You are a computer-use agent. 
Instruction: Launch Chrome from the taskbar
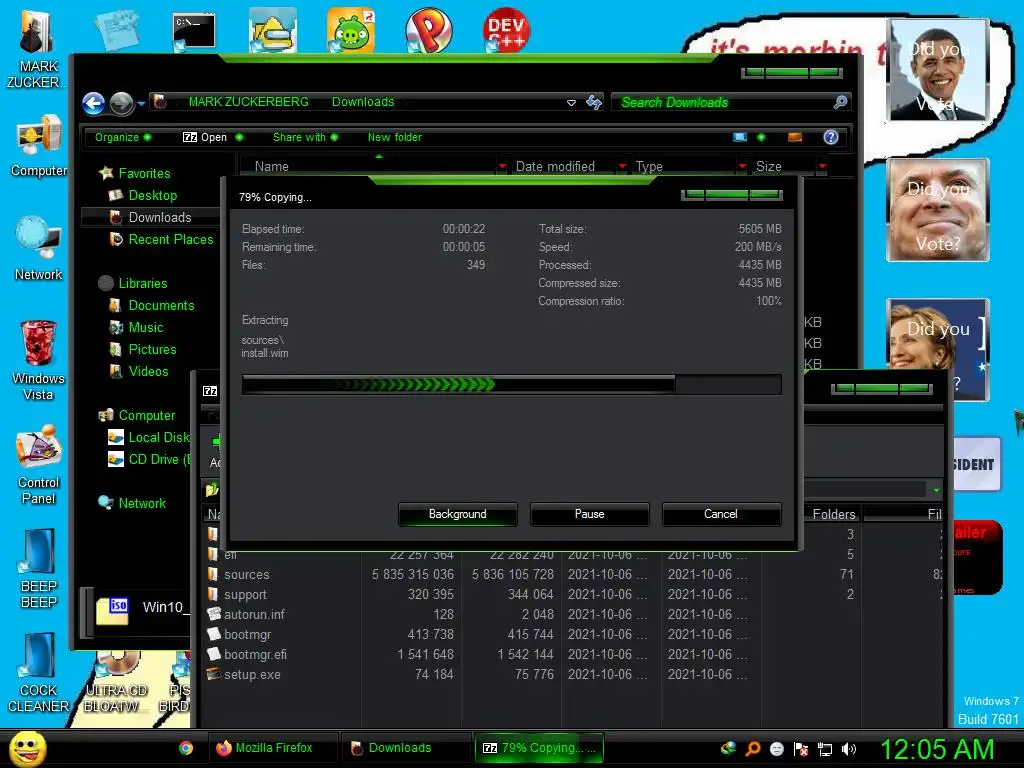[186, 748]
